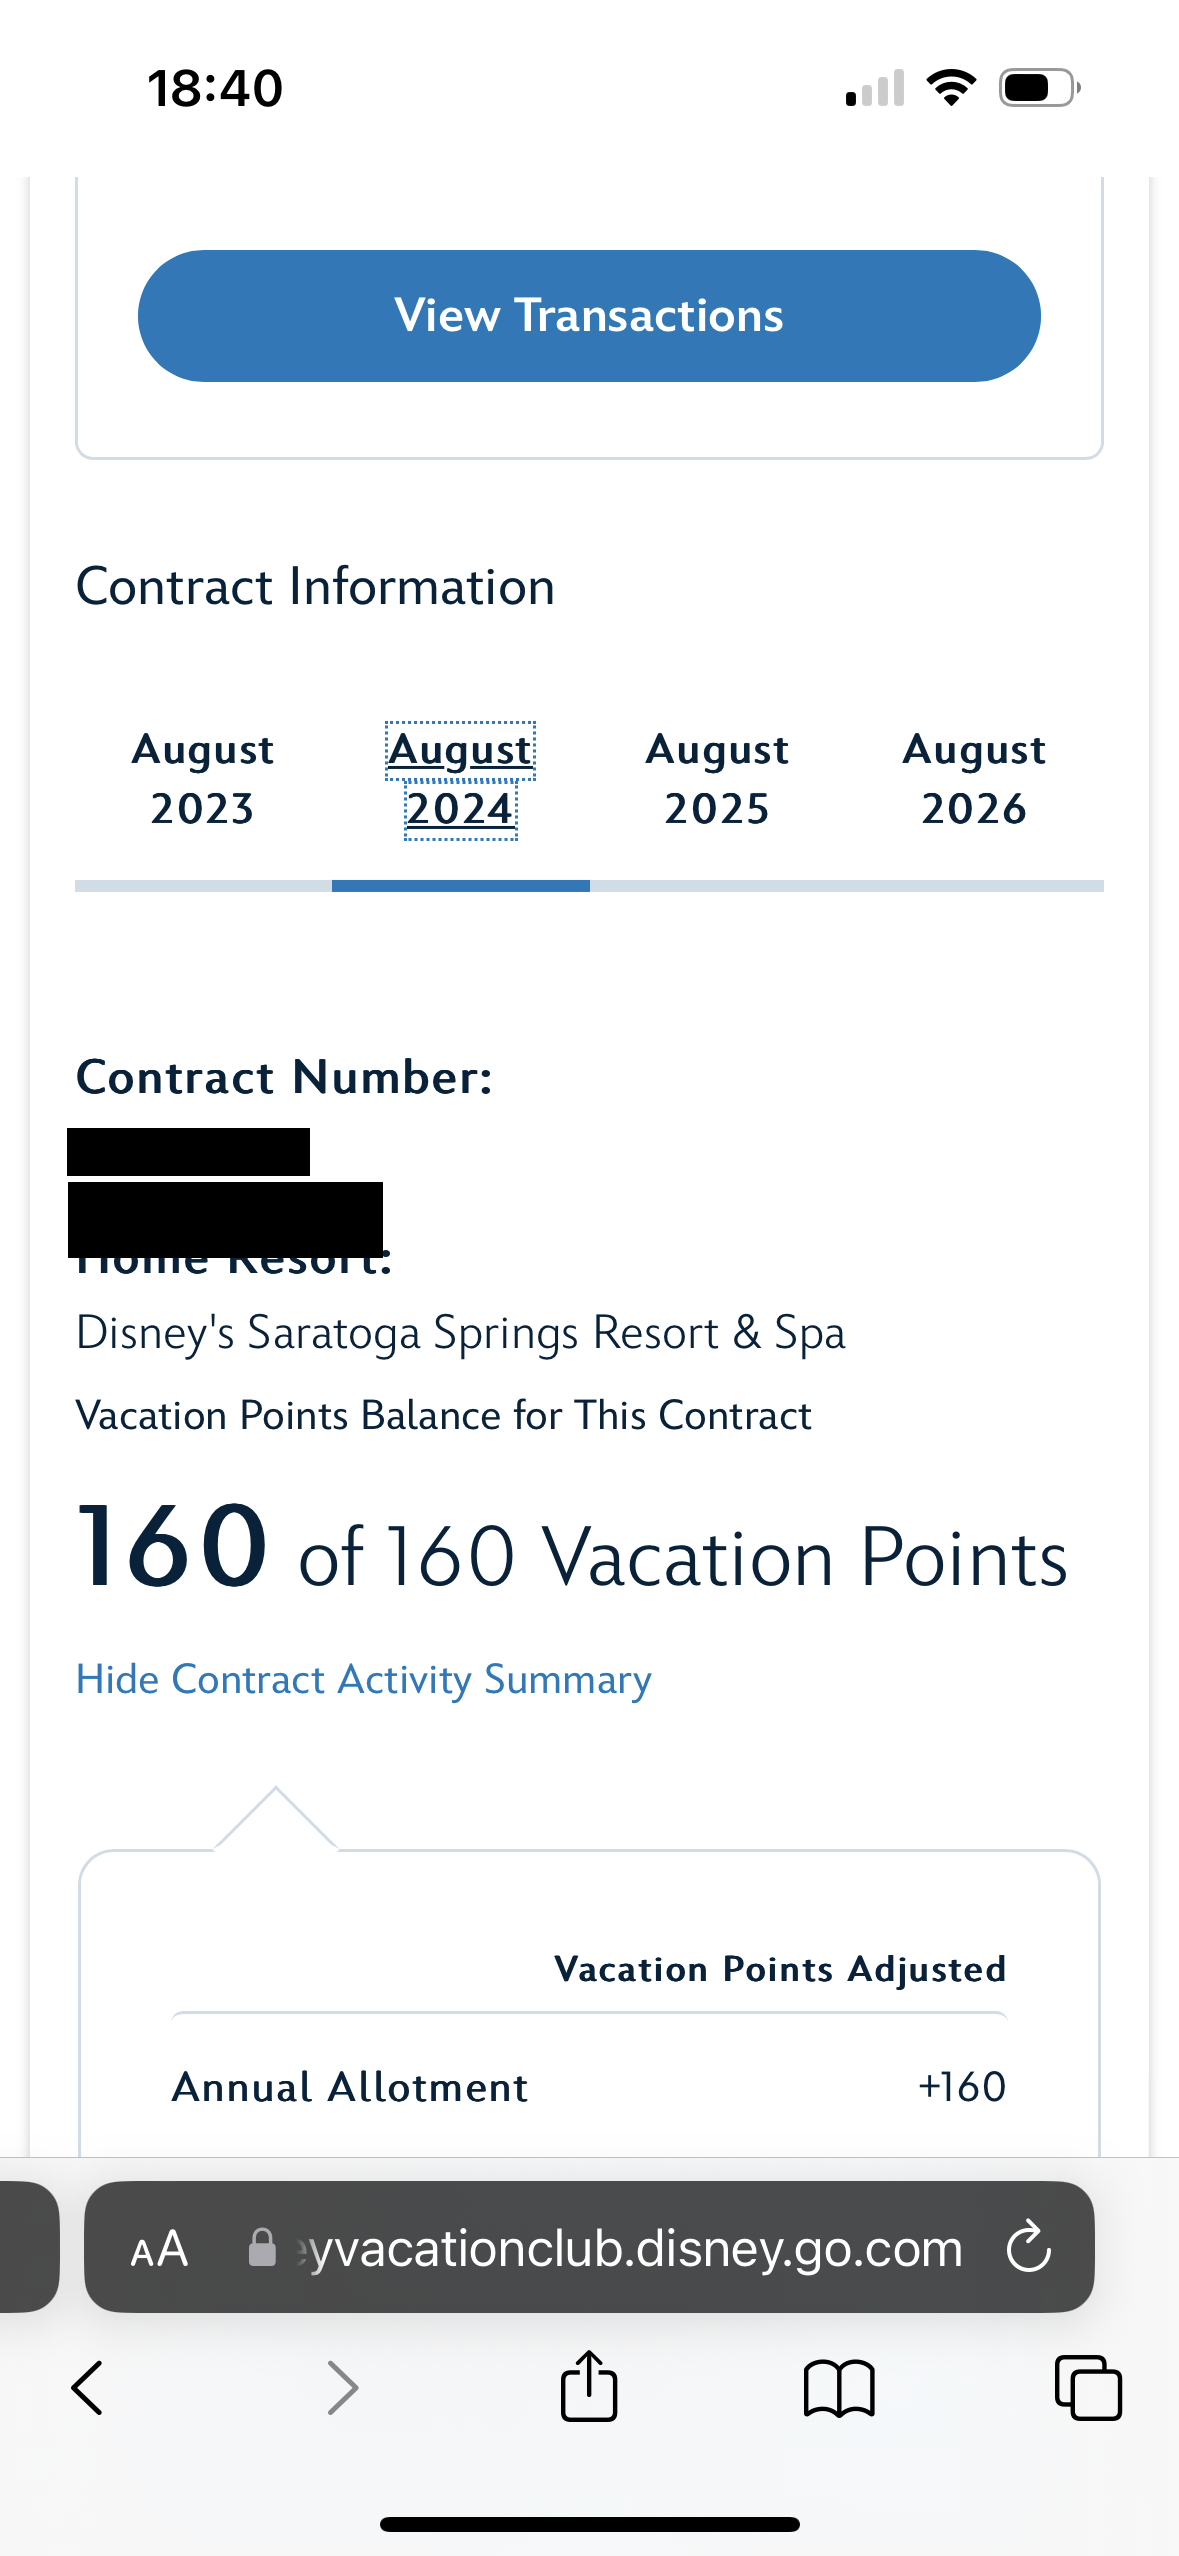Reload the page with the refresh icon
Image resolution: width=1179 pixels, height=2556 pixels.
tap(1028, 2248)
